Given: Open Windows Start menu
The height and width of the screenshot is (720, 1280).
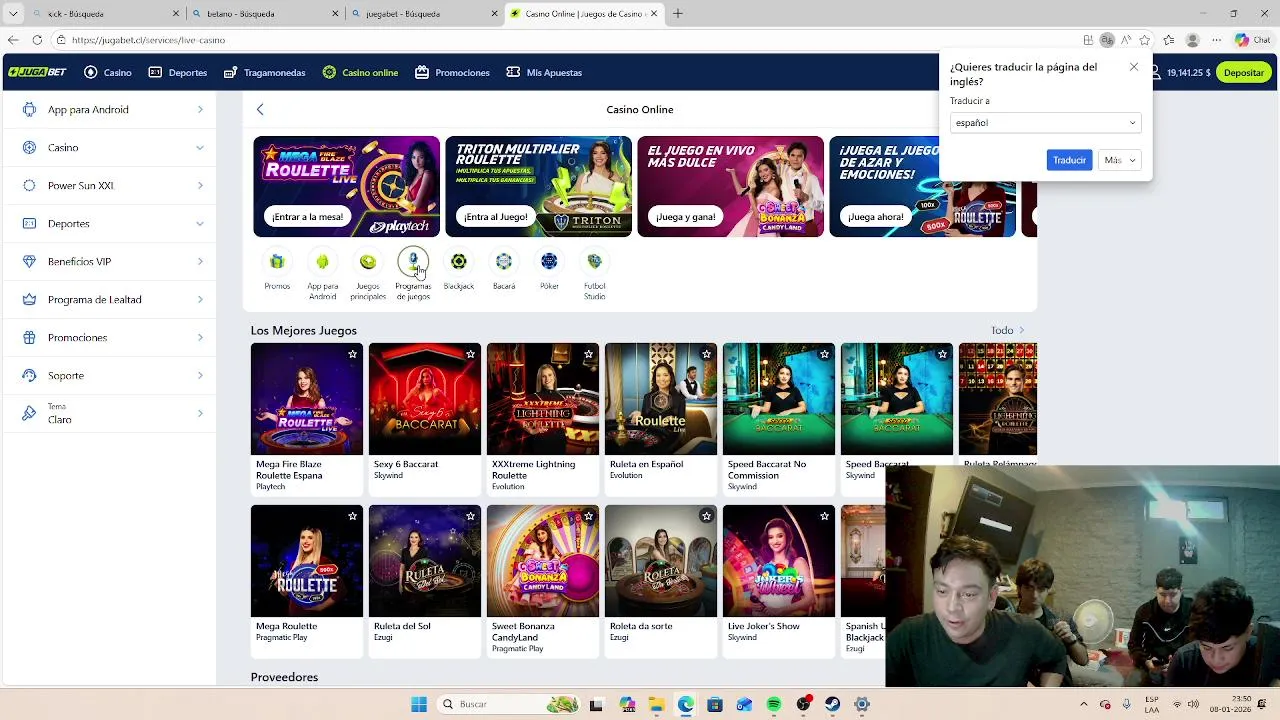Looking at the screenshot, I should pos(419,704).
